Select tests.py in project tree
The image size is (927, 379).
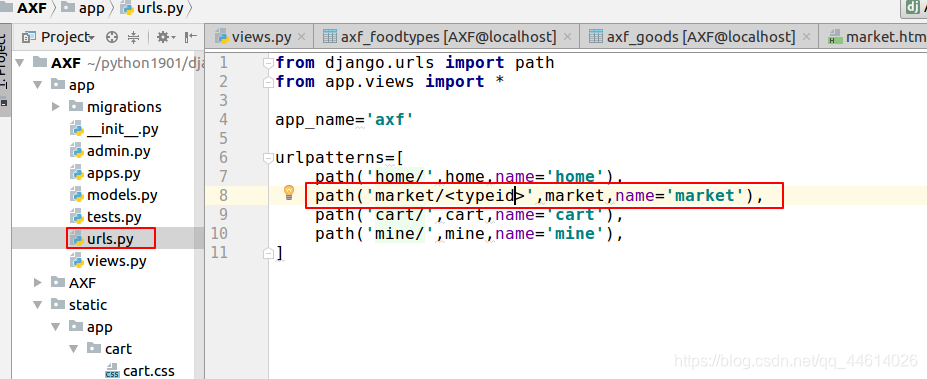[106, 217]
